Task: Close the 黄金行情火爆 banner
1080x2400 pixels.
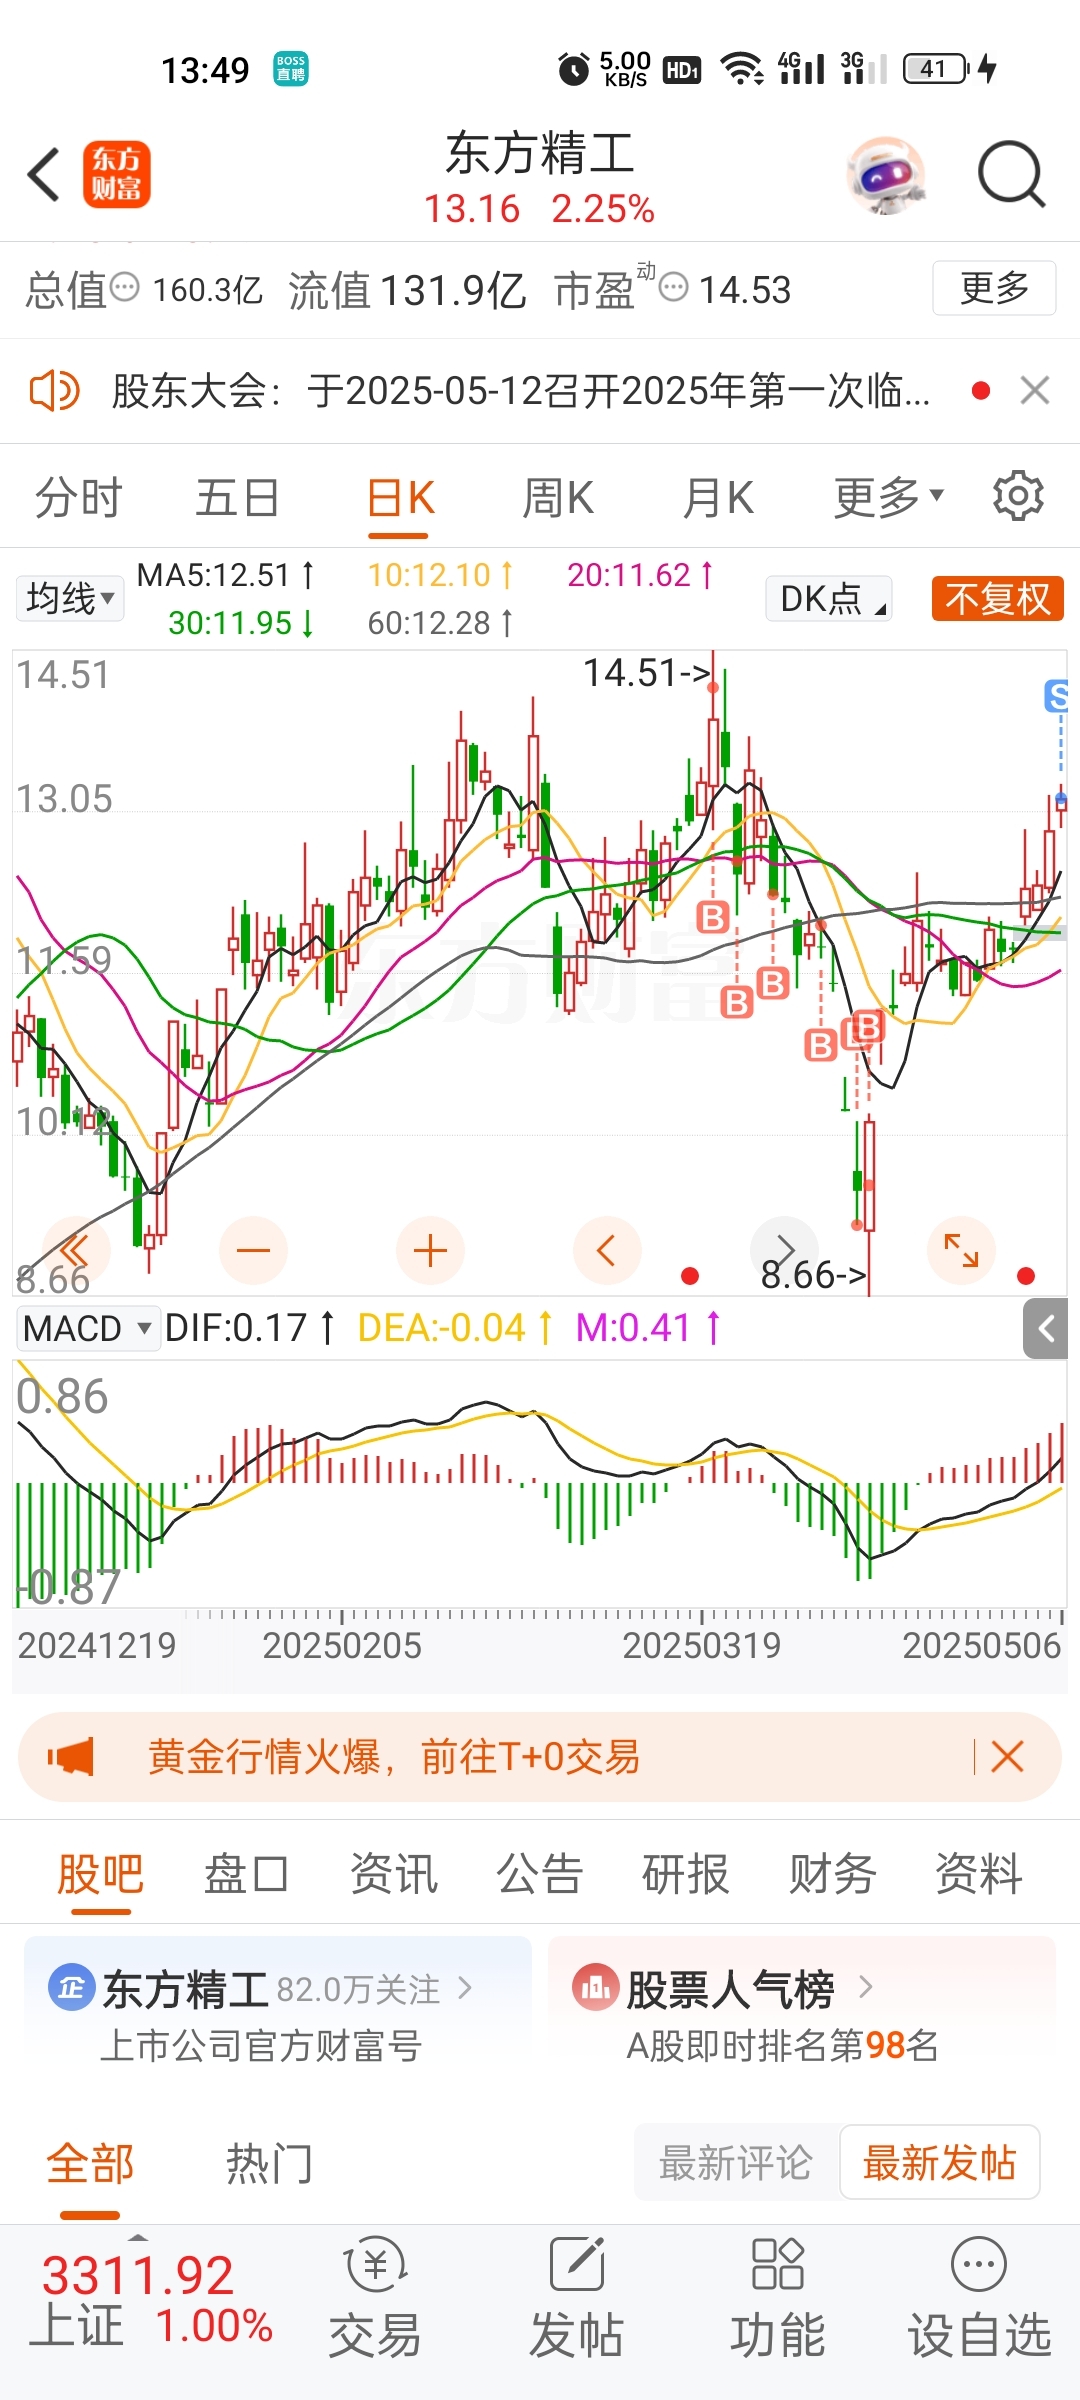Action: [1007, 1756]
